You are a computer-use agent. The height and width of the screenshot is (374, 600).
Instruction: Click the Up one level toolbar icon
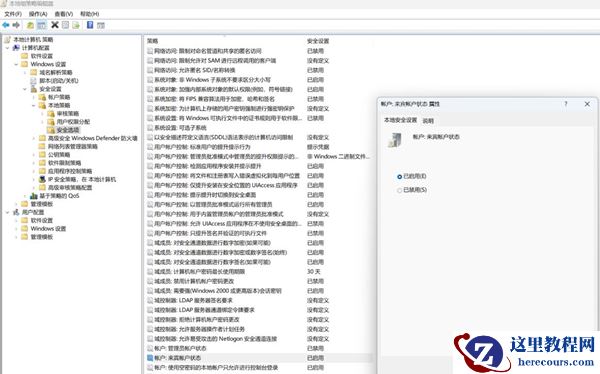pos(30,25)
